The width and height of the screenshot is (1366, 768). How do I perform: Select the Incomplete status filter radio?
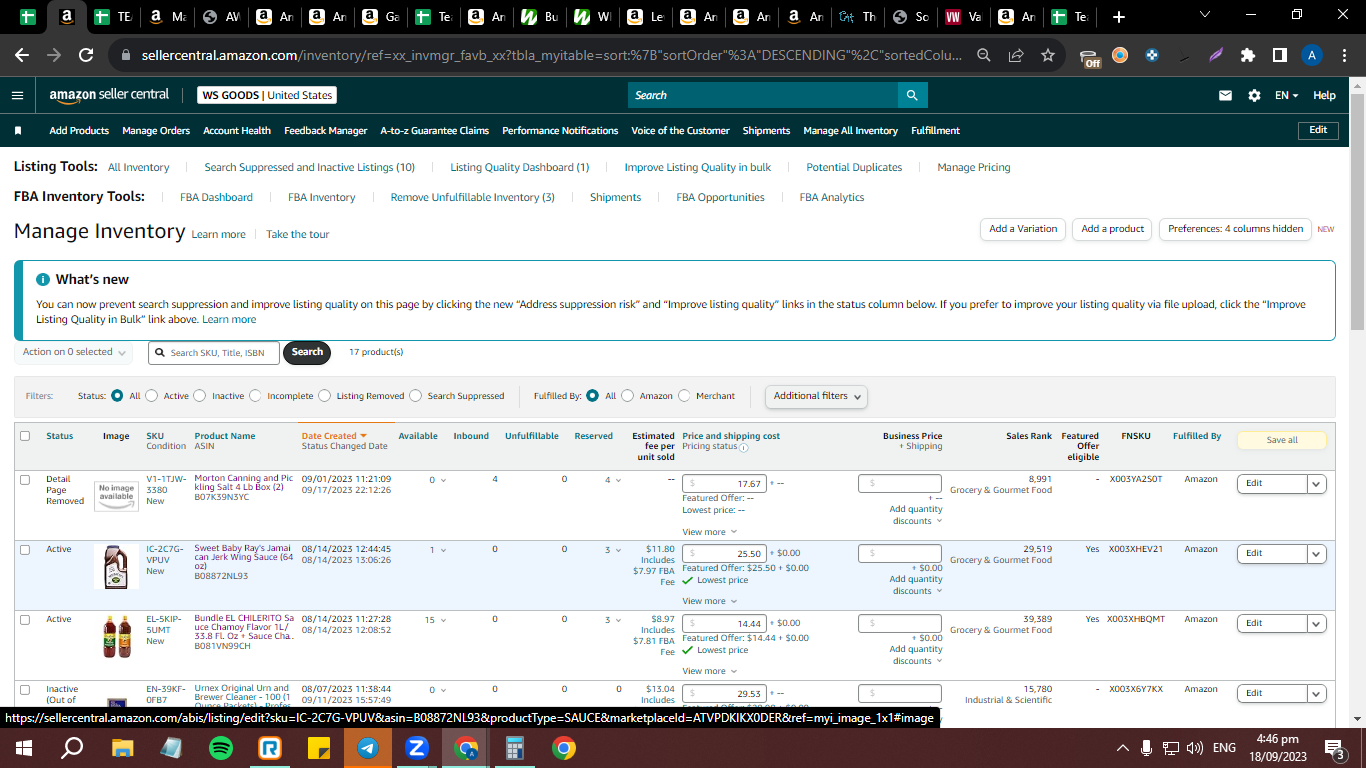point(255,396)
